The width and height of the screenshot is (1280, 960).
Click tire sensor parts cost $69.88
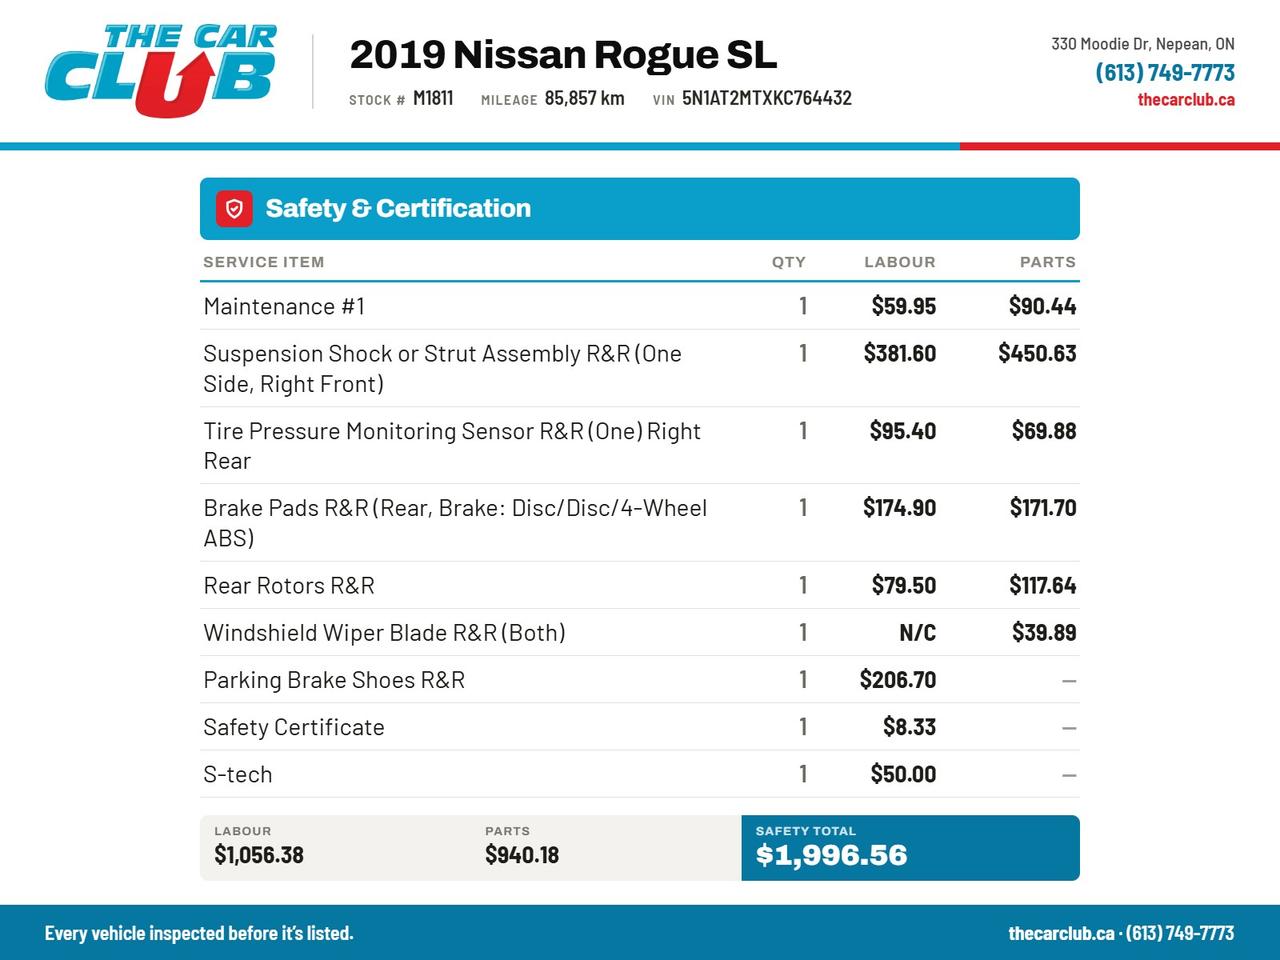[x=1044, y=431]
